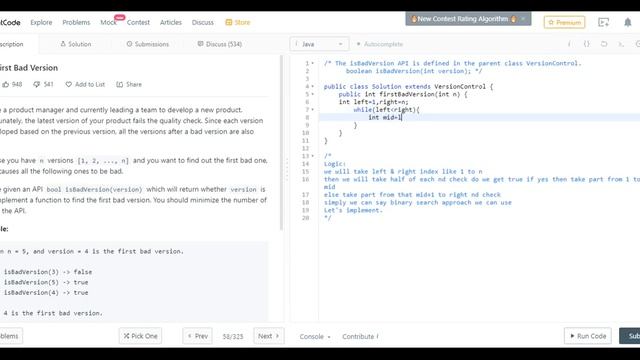The height and width of the screenshot is (360, 640).
Task: Click the thumbs-up like icon with 948
Action: pos(6,84)
